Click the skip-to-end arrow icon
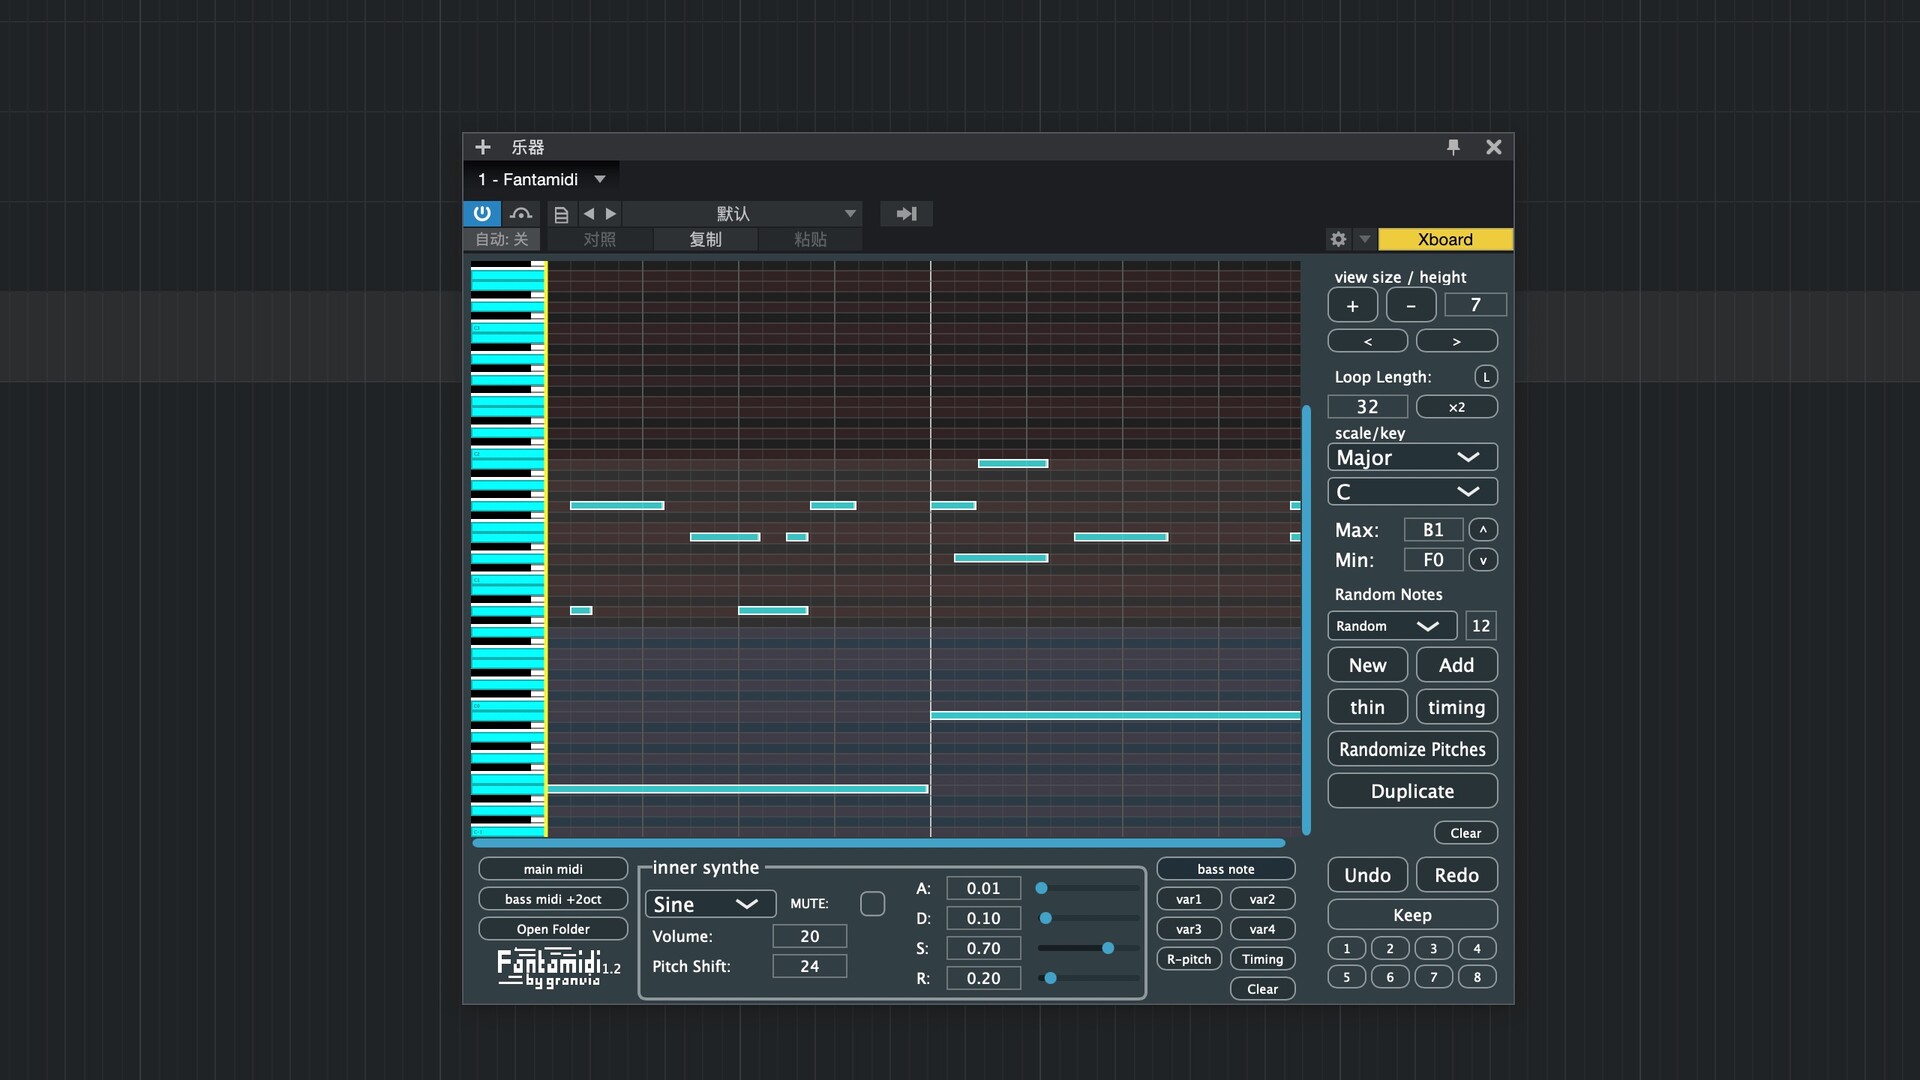The width and height of the screenshot is (1920, 1080). click(x=906, y=213)
